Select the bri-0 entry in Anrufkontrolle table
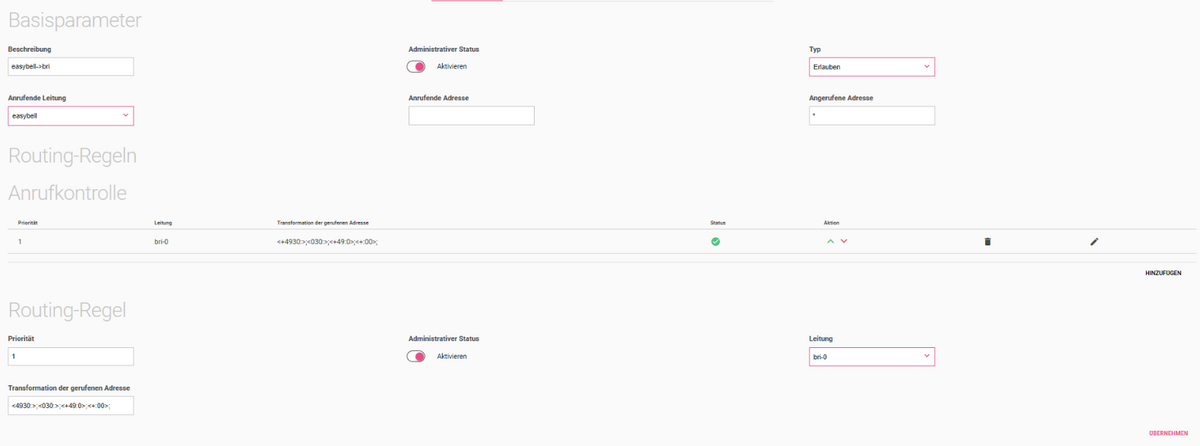1200x446 pixels. coord(161,242)
